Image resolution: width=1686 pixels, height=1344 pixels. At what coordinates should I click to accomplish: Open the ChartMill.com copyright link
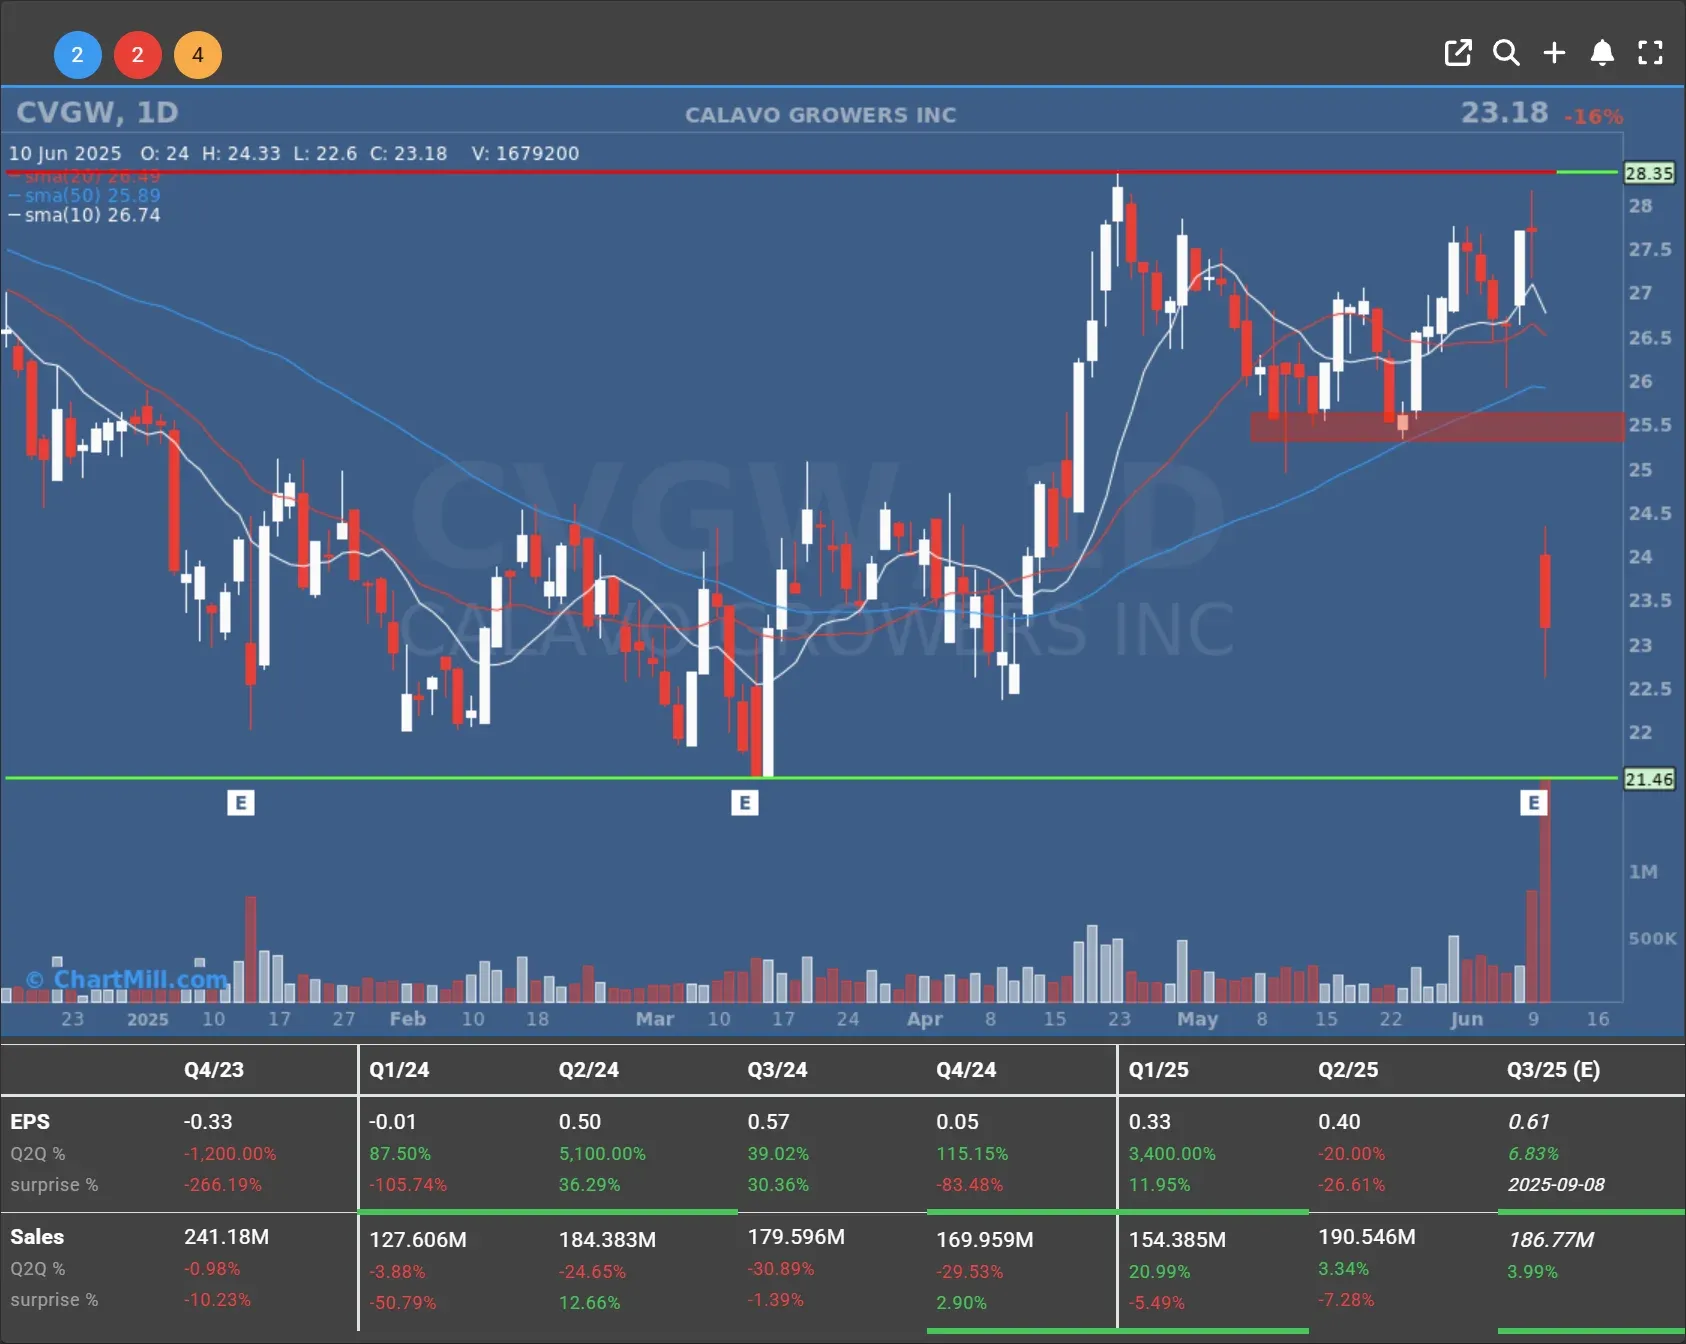(127, 979)
